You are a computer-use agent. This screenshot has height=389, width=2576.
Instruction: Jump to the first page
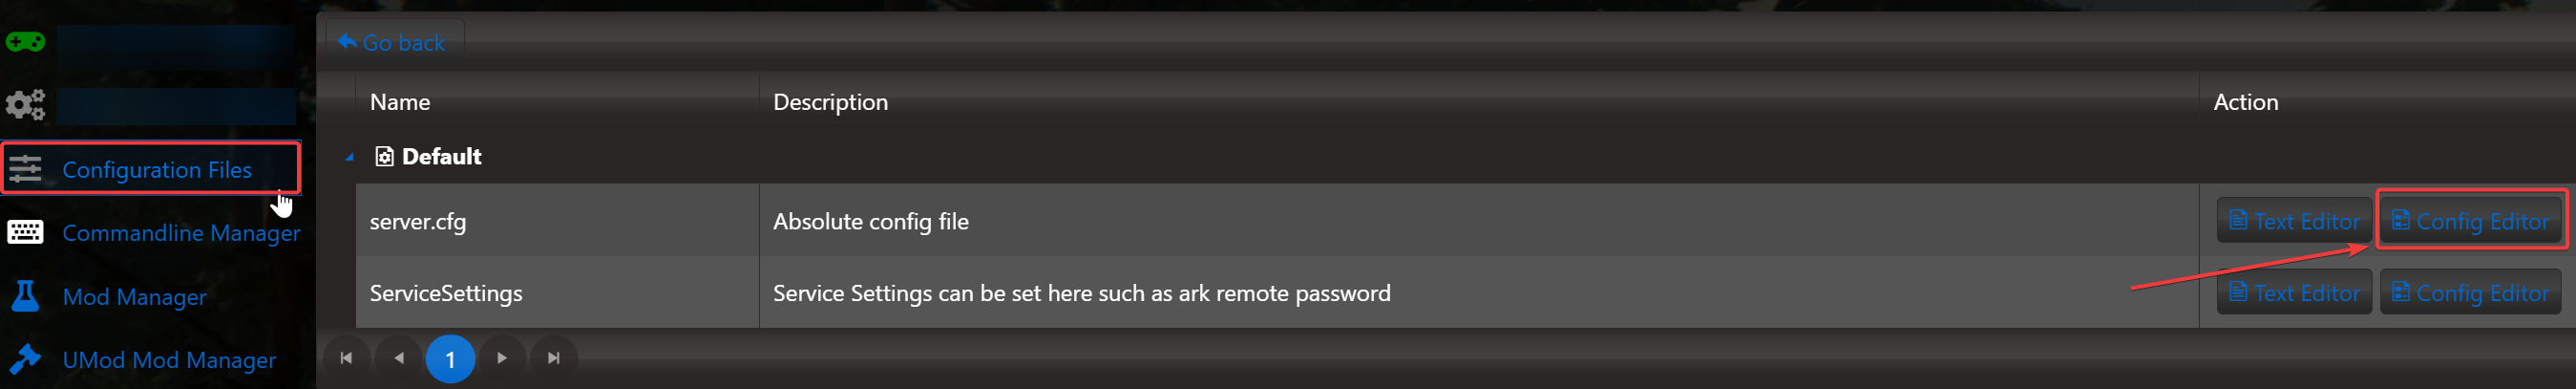click(x=346, y=358)
